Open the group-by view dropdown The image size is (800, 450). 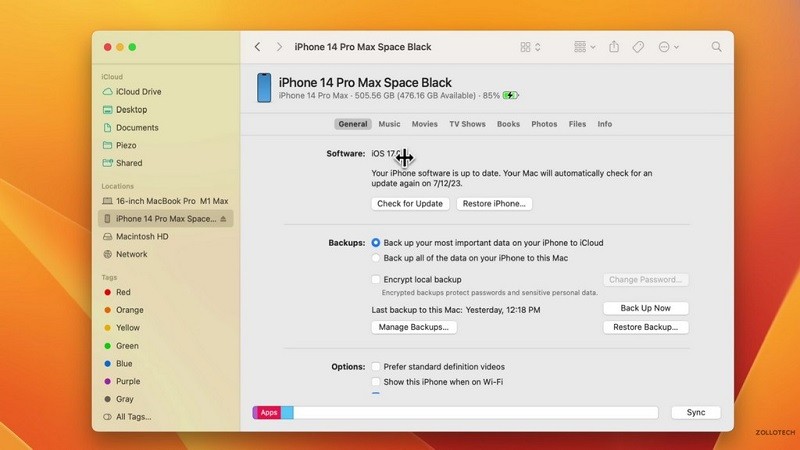pos(585,47)
